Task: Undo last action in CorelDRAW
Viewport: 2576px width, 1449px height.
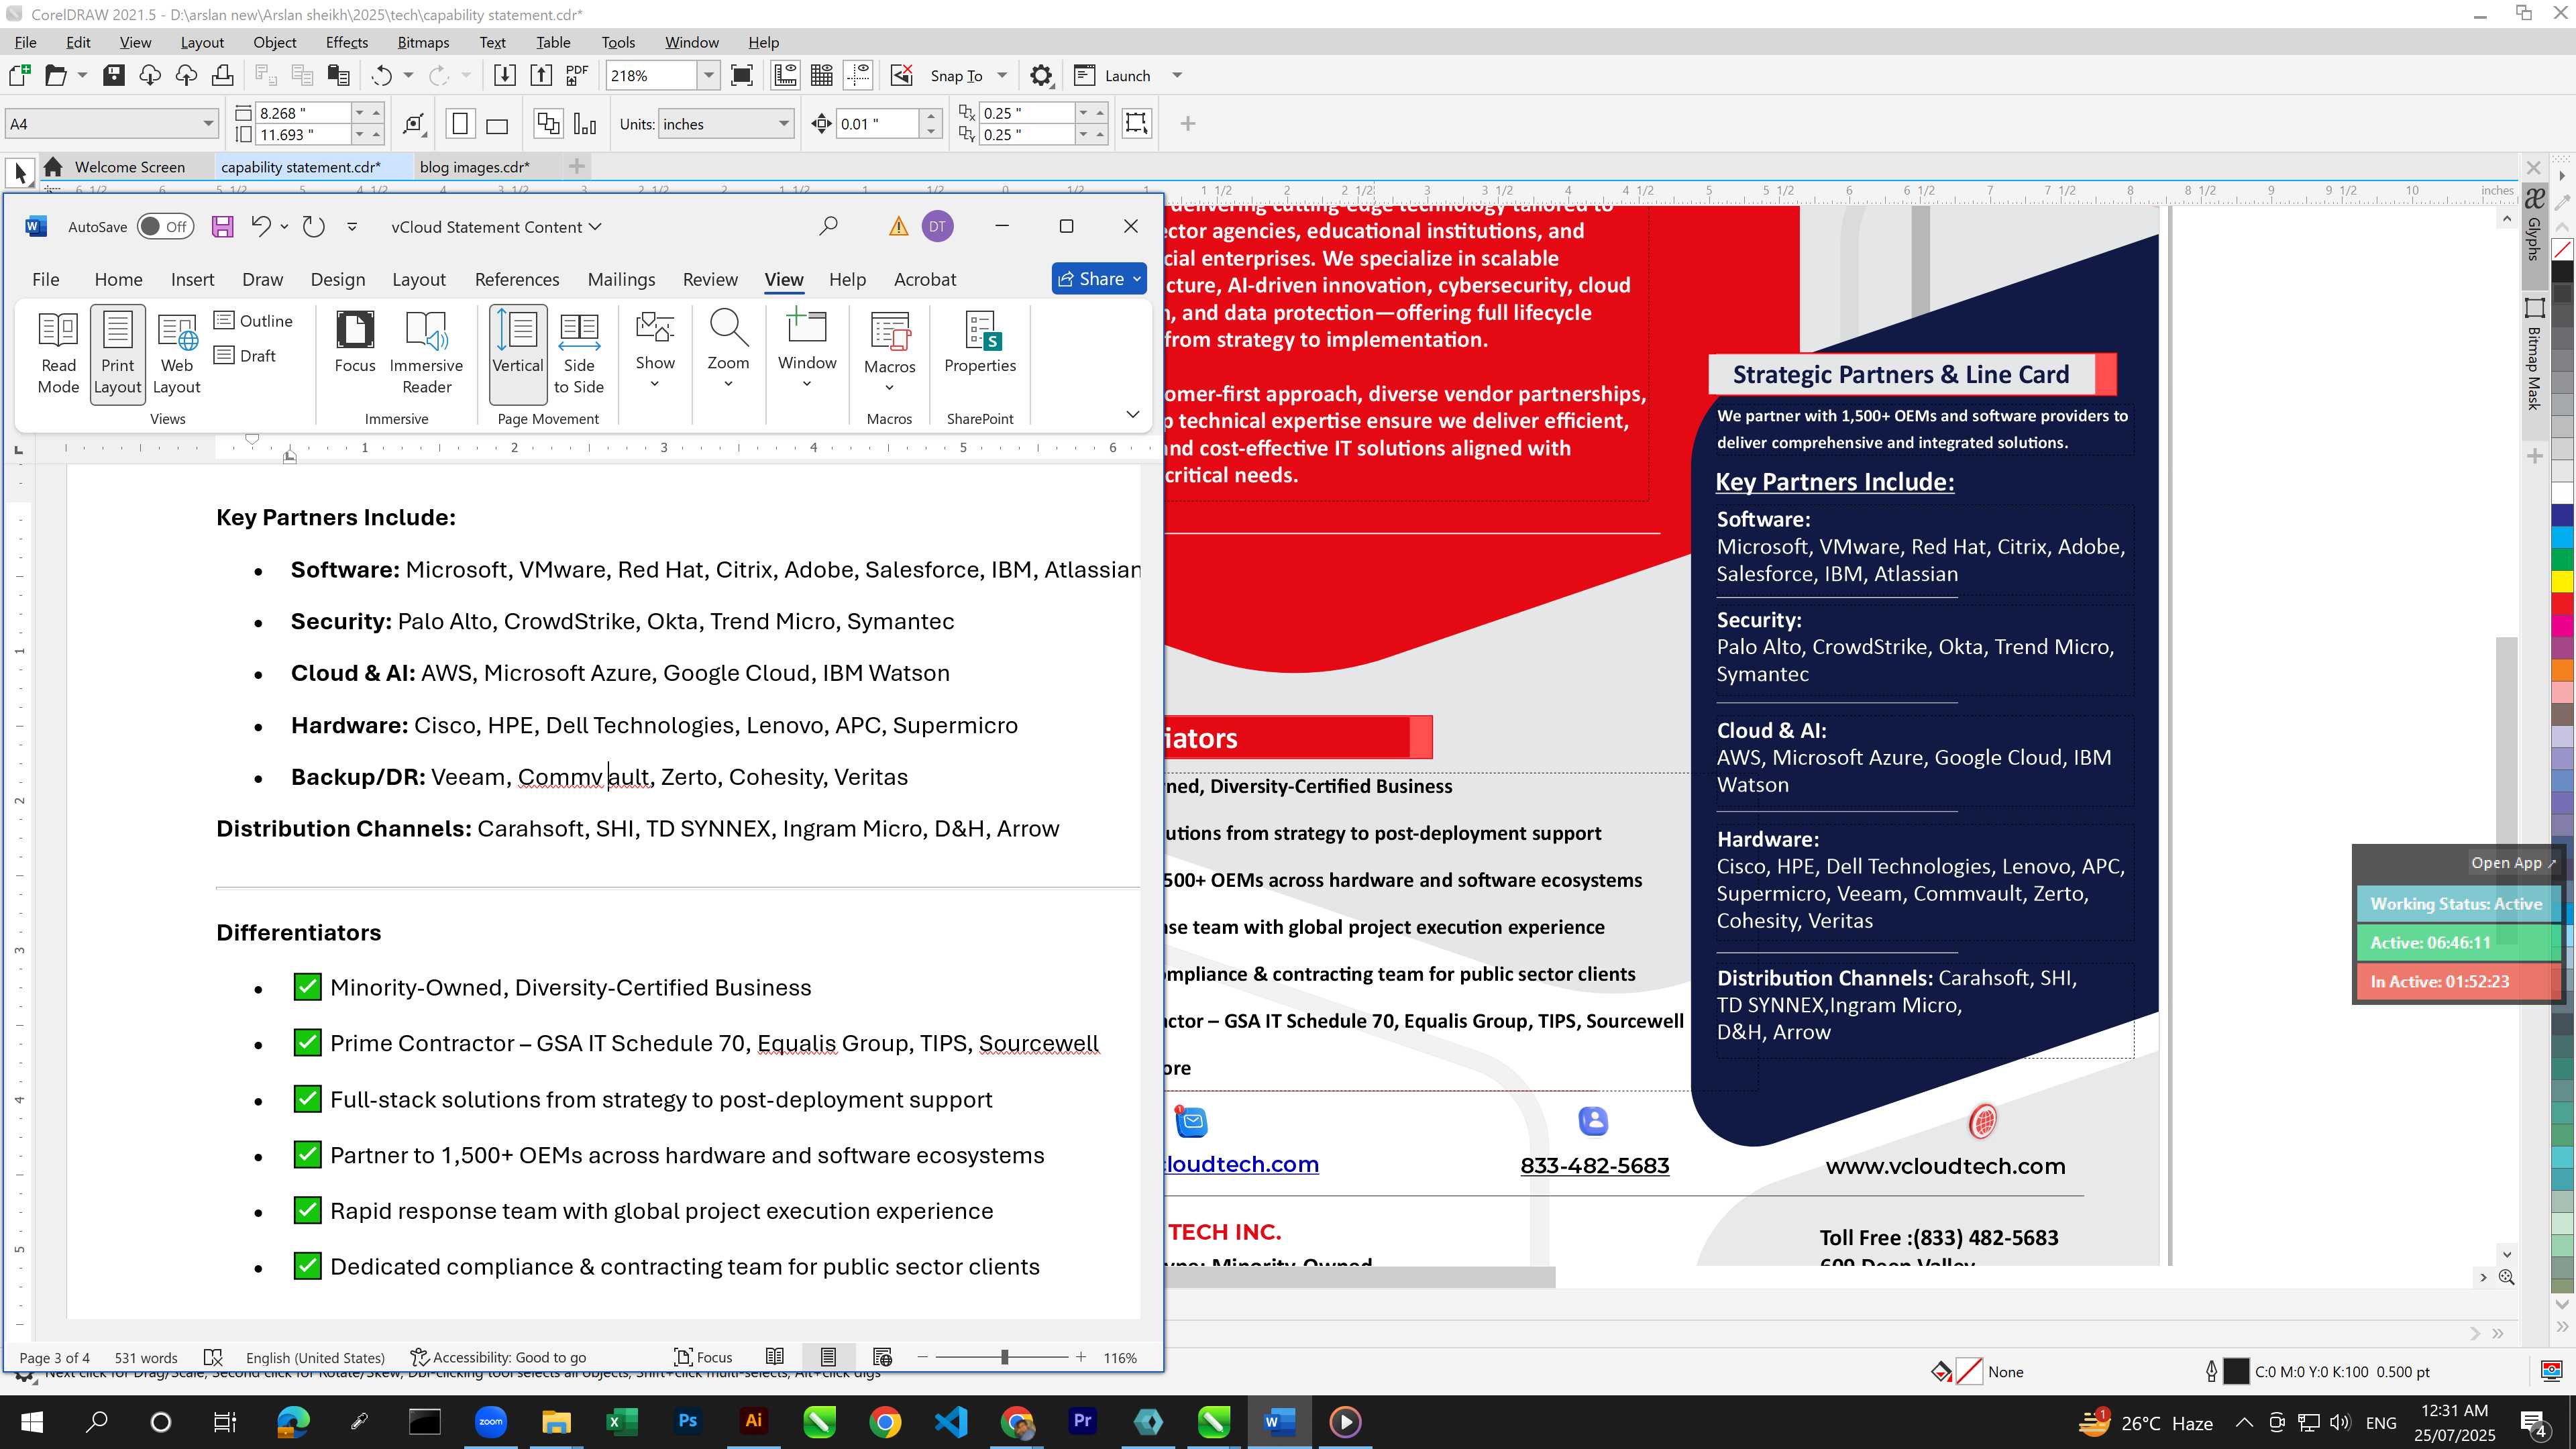Action: point(381,75)
